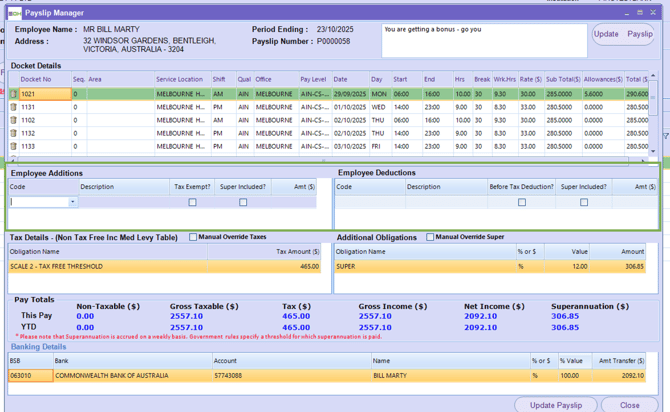
Task: Click into the bonus message text box
Action: pyautogui.click(x=484, y=40)
